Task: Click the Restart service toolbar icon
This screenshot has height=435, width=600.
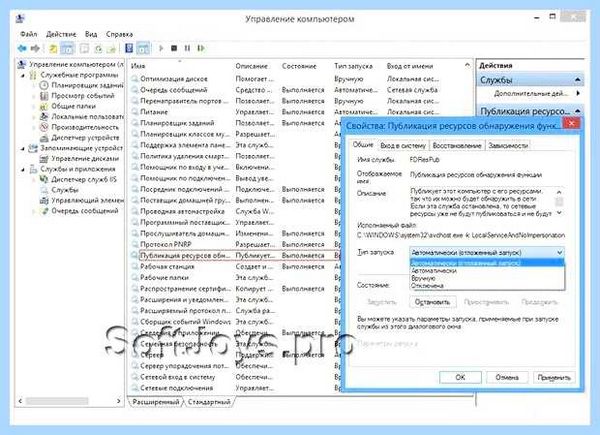Action: pos(201,48)
